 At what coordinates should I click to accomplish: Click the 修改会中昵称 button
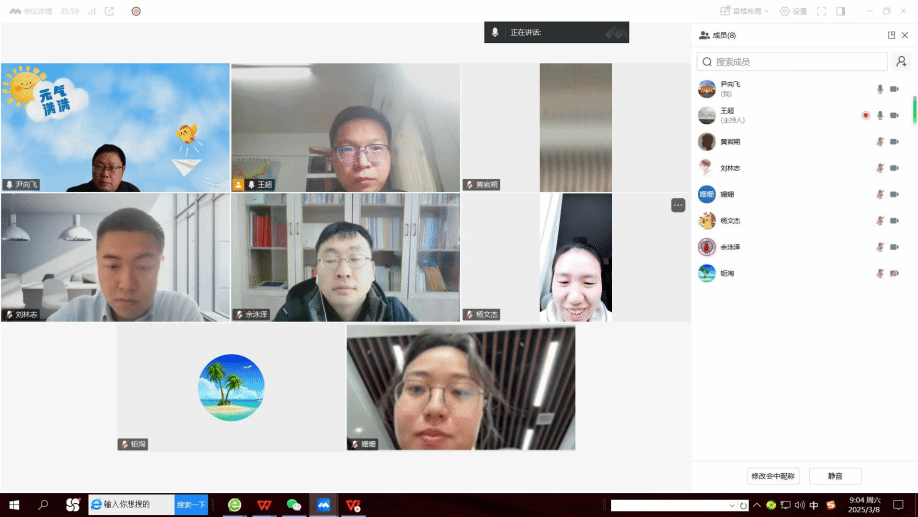point(773,476)
